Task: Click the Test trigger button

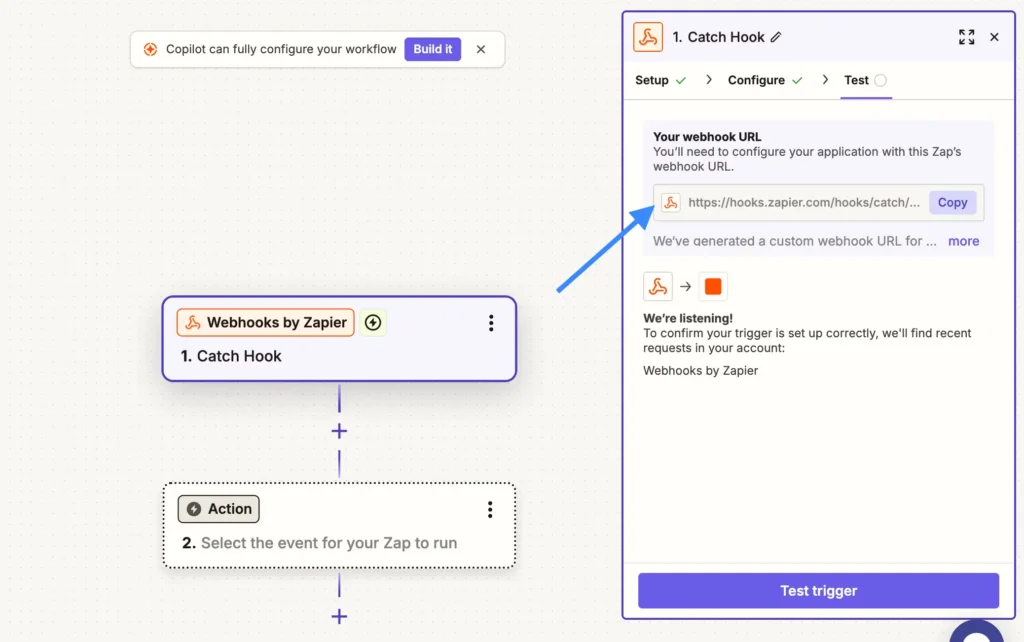Action: pos(818,591)
